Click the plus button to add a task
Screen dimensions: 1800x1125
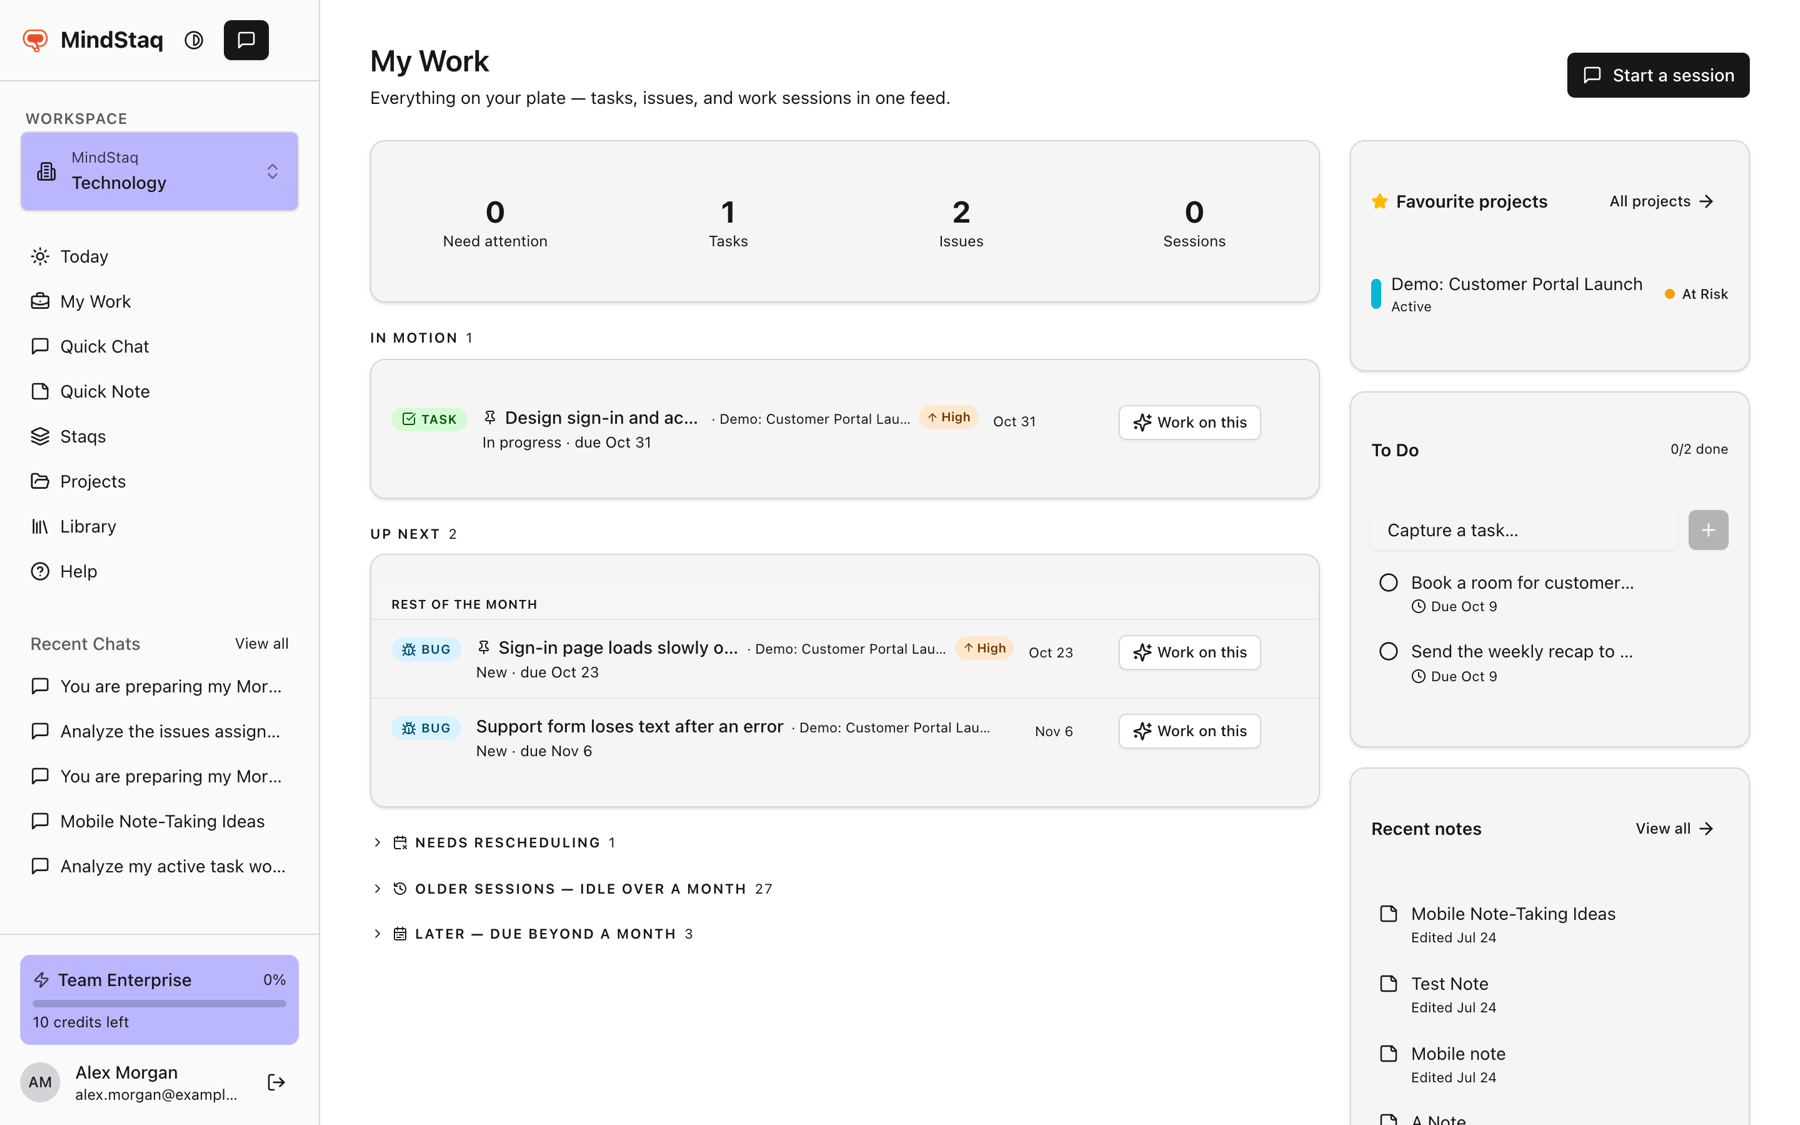1708,530
